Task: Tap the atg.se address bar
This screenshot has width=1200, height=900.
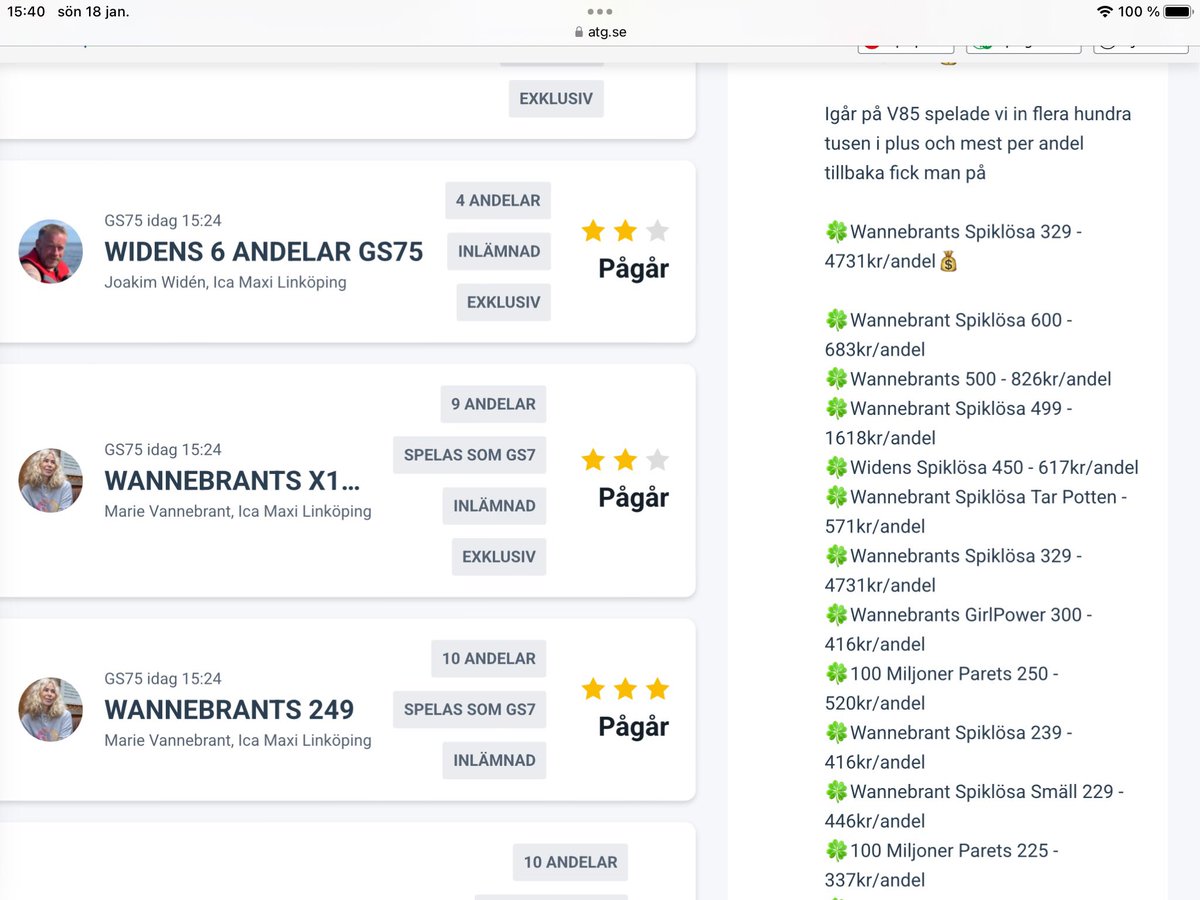Action: tap(600, 31)
